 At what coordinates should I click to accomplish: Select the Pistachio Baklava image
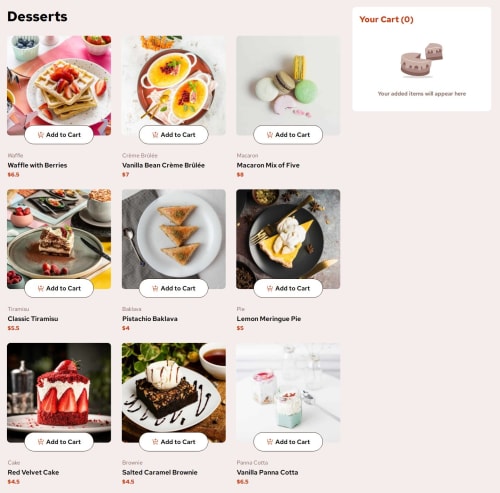174,239
